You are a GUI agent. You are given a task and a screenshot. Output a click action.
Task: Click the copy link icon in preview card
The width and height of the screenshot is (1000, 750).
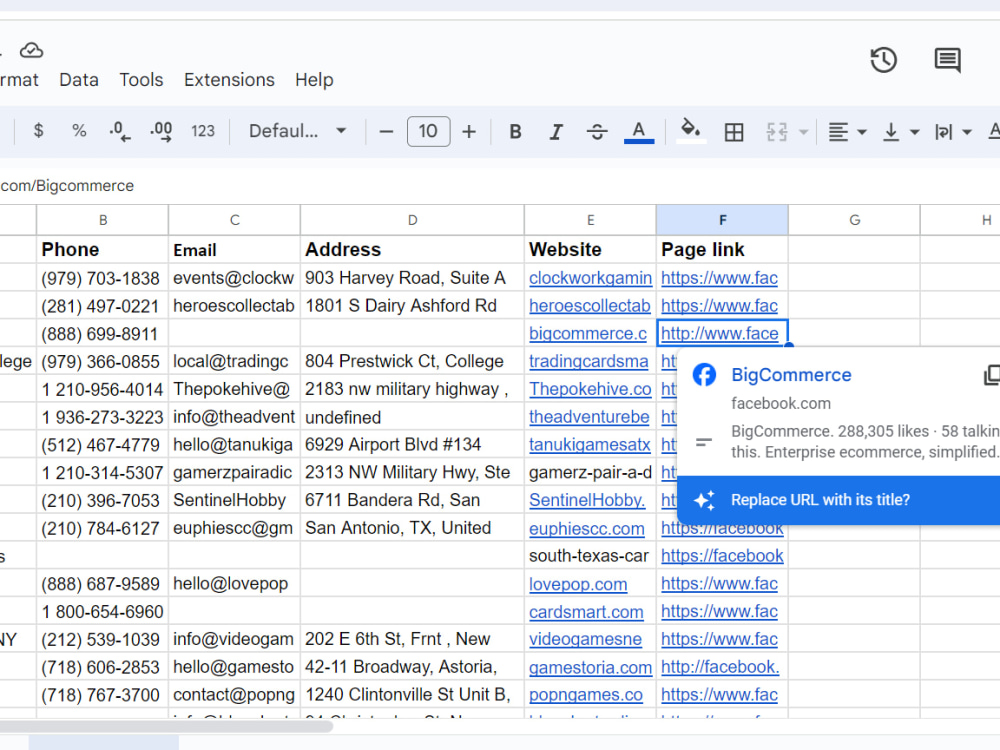(x=992, y=375)
